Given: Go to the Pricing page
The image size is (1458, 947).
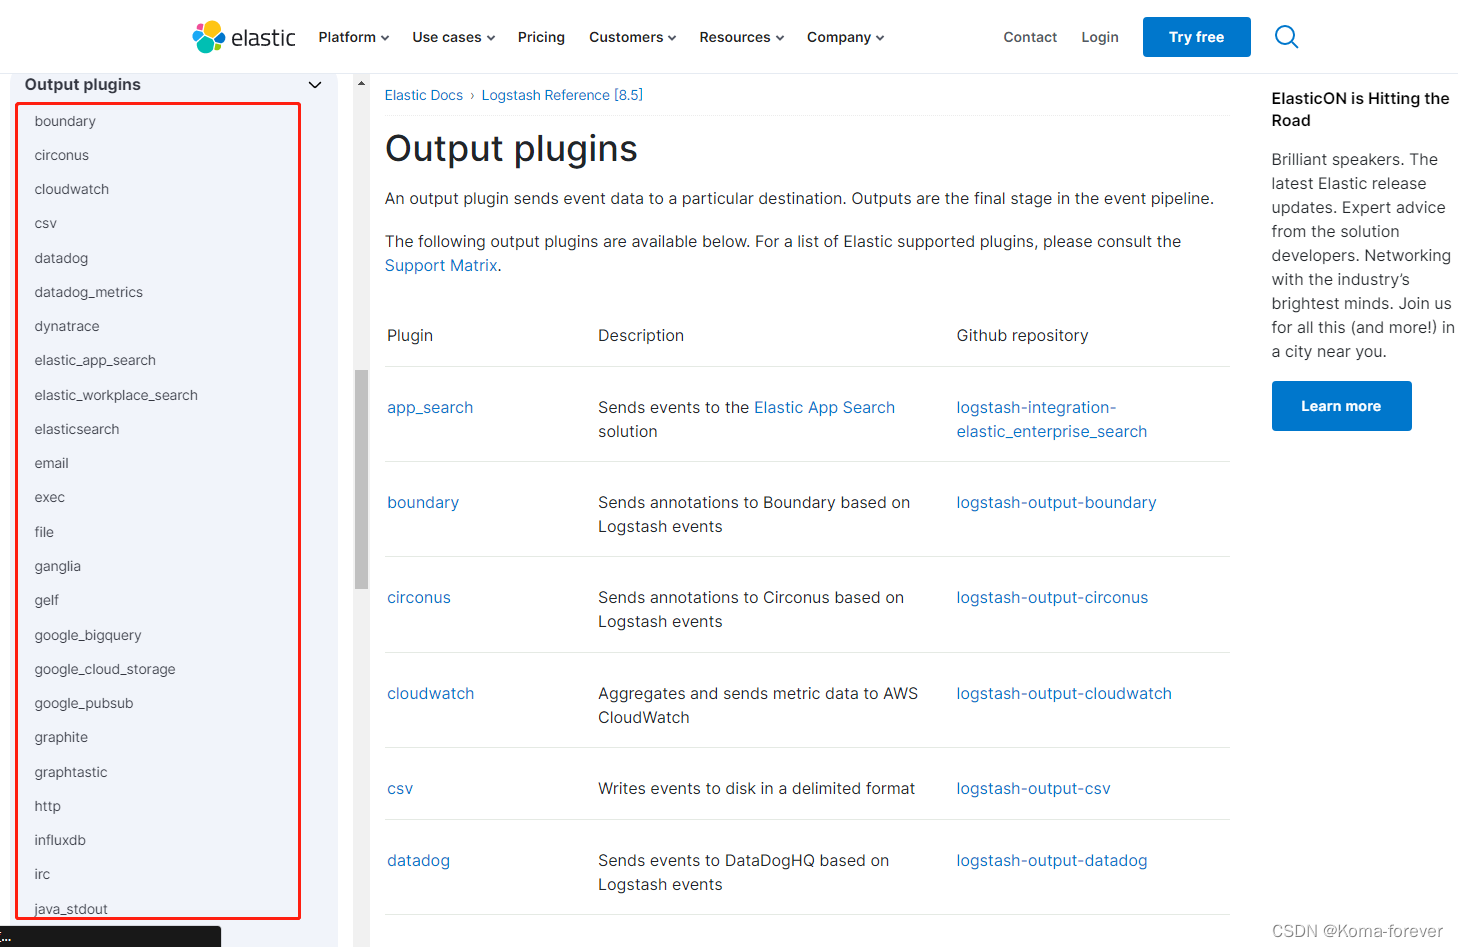Looking at the screenshot, I should (541, 37).
